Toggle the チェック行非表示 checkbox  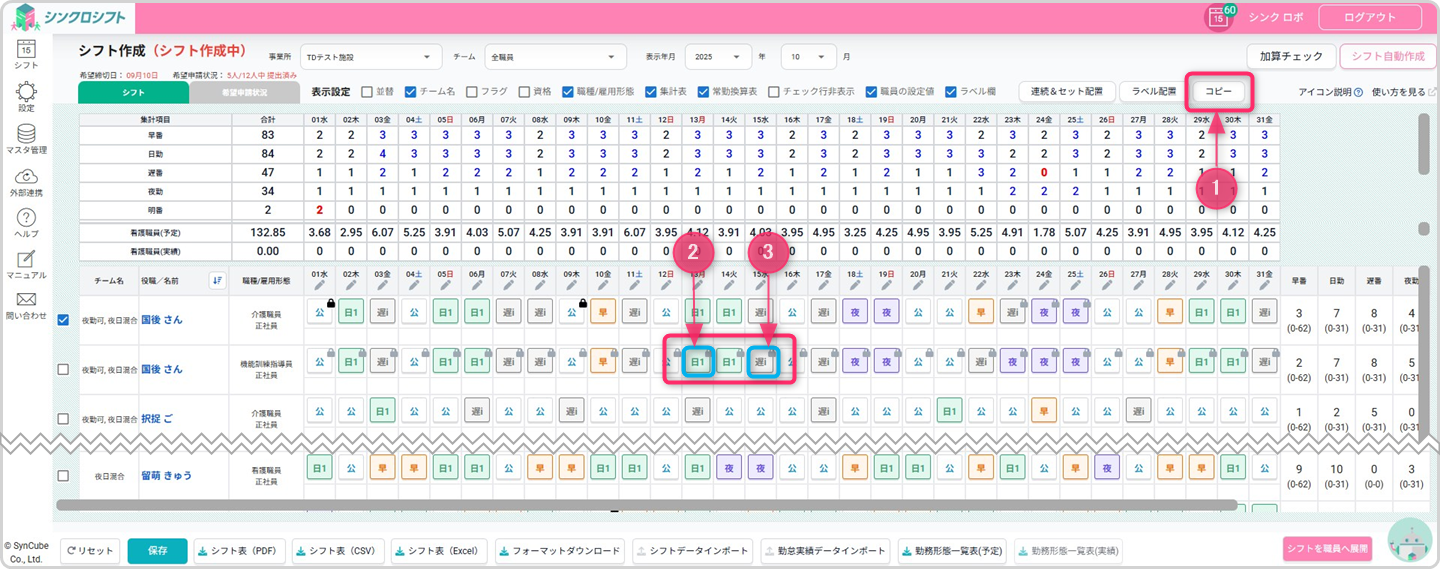click(773, 91)
